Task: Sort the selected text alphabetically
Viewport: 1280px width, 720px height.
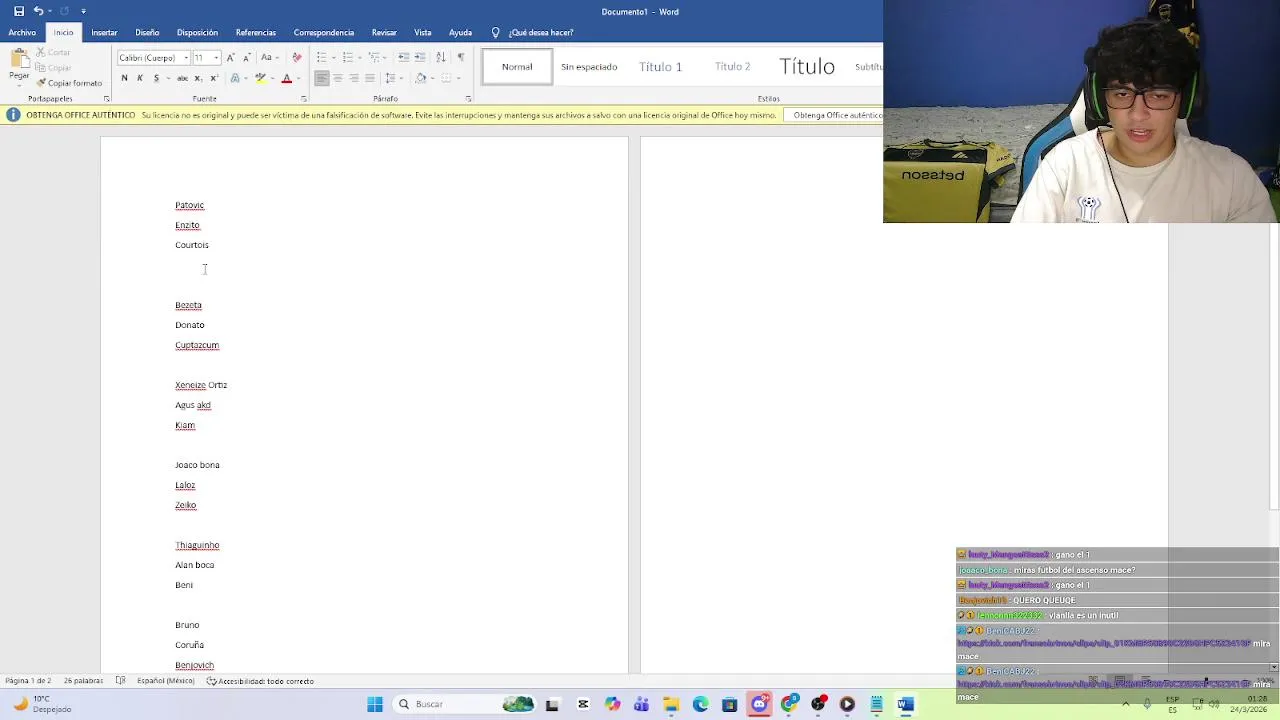Action: pyautogui.click(x=441, y=57)
